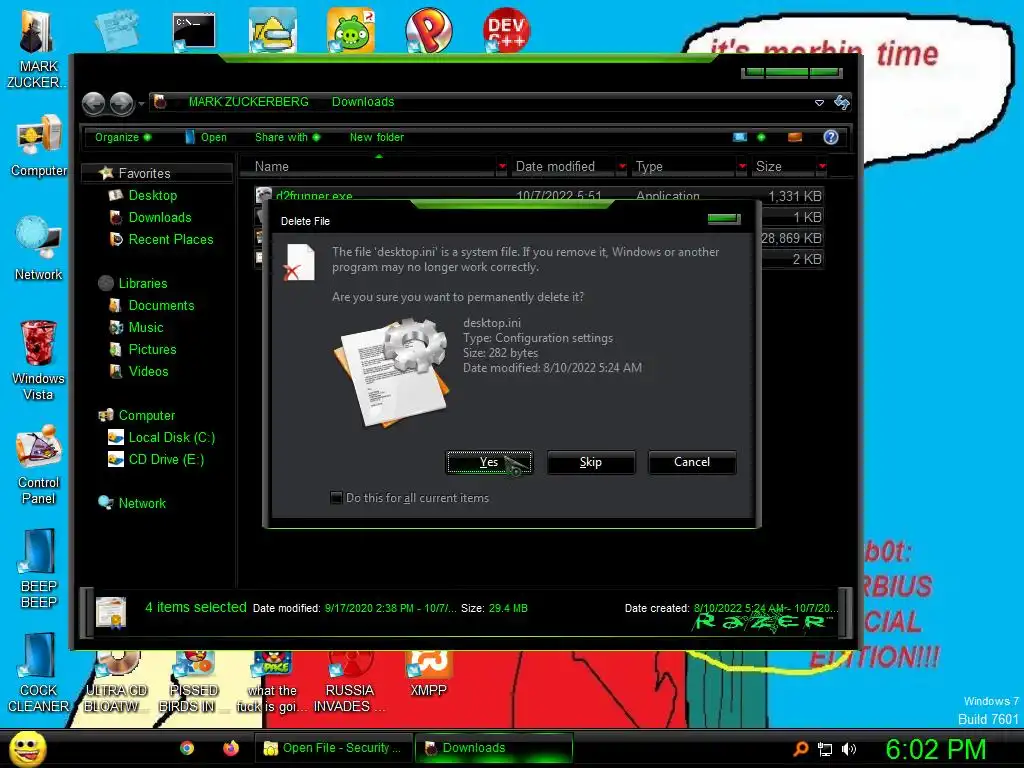1024x768 pixels.
Task: Open the Share with menu
Action: [287, 137]
